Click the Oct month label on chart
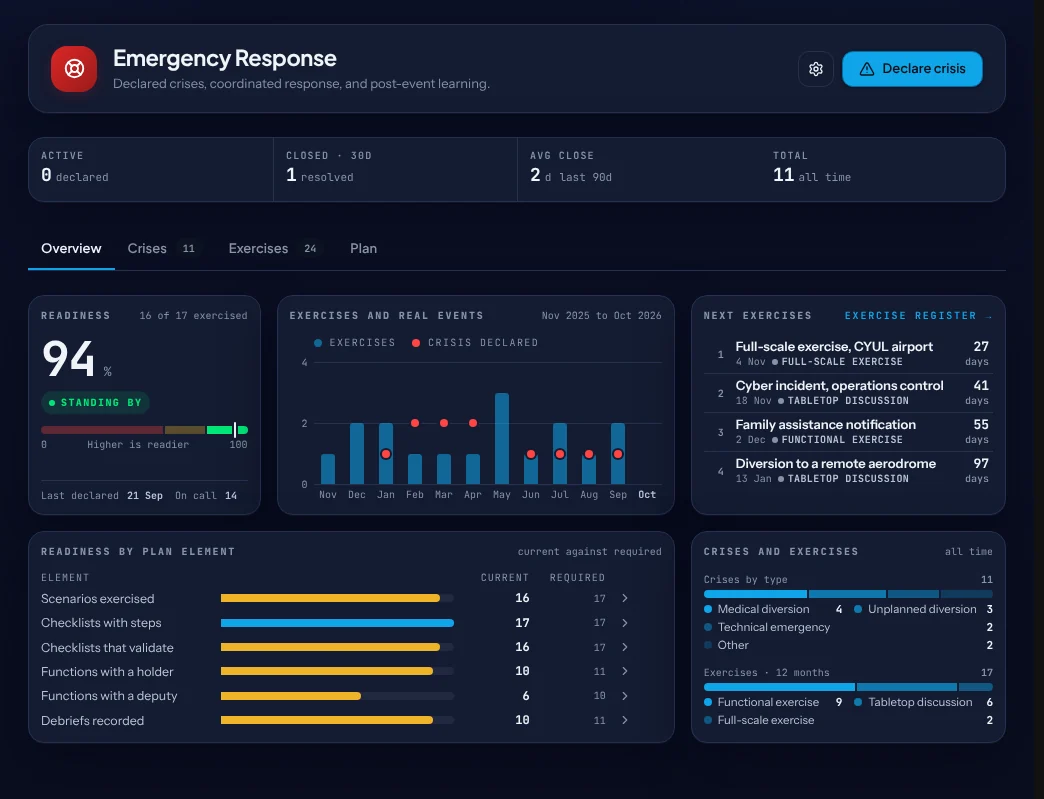 647,495
